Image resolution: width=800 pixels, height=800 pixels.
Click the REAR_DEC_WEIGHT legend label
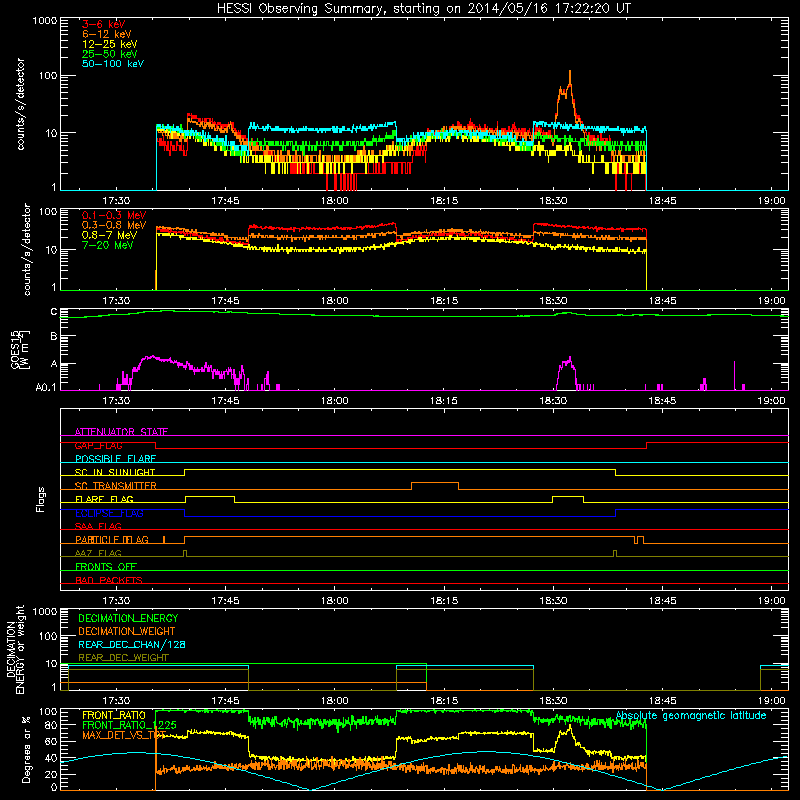click(123, 658)
